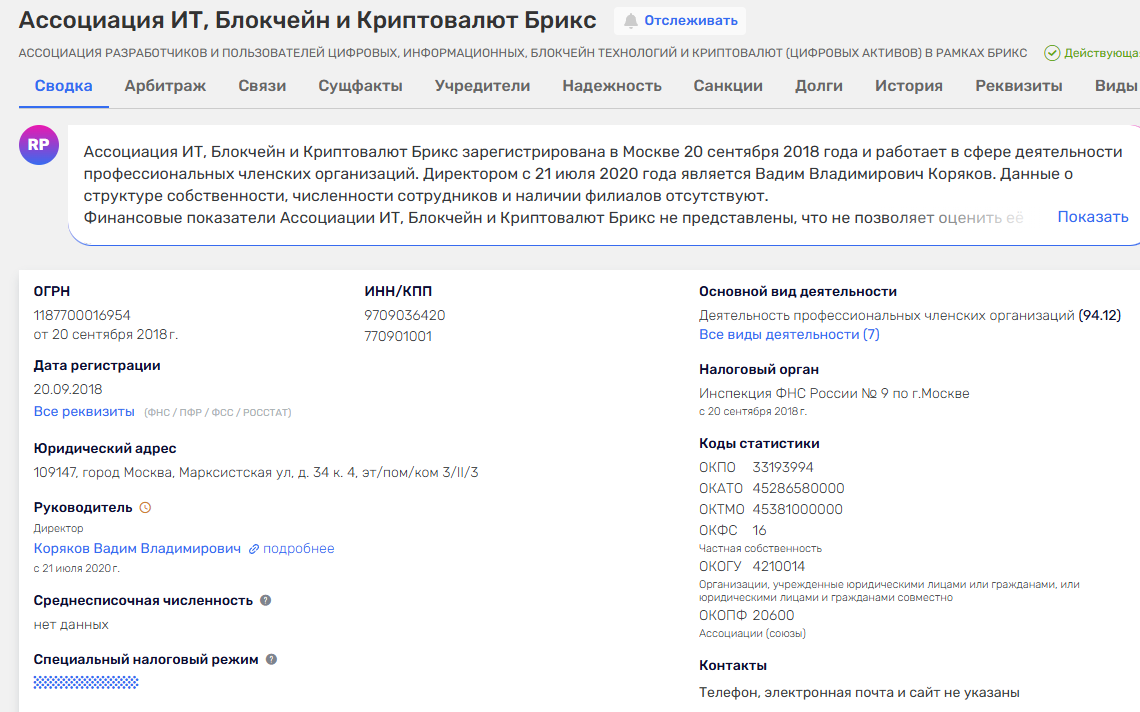Viewport: 1140px width, 712px height.
Task: Click 'с 21 июля 2020 г.' under director
Action: 76,569
